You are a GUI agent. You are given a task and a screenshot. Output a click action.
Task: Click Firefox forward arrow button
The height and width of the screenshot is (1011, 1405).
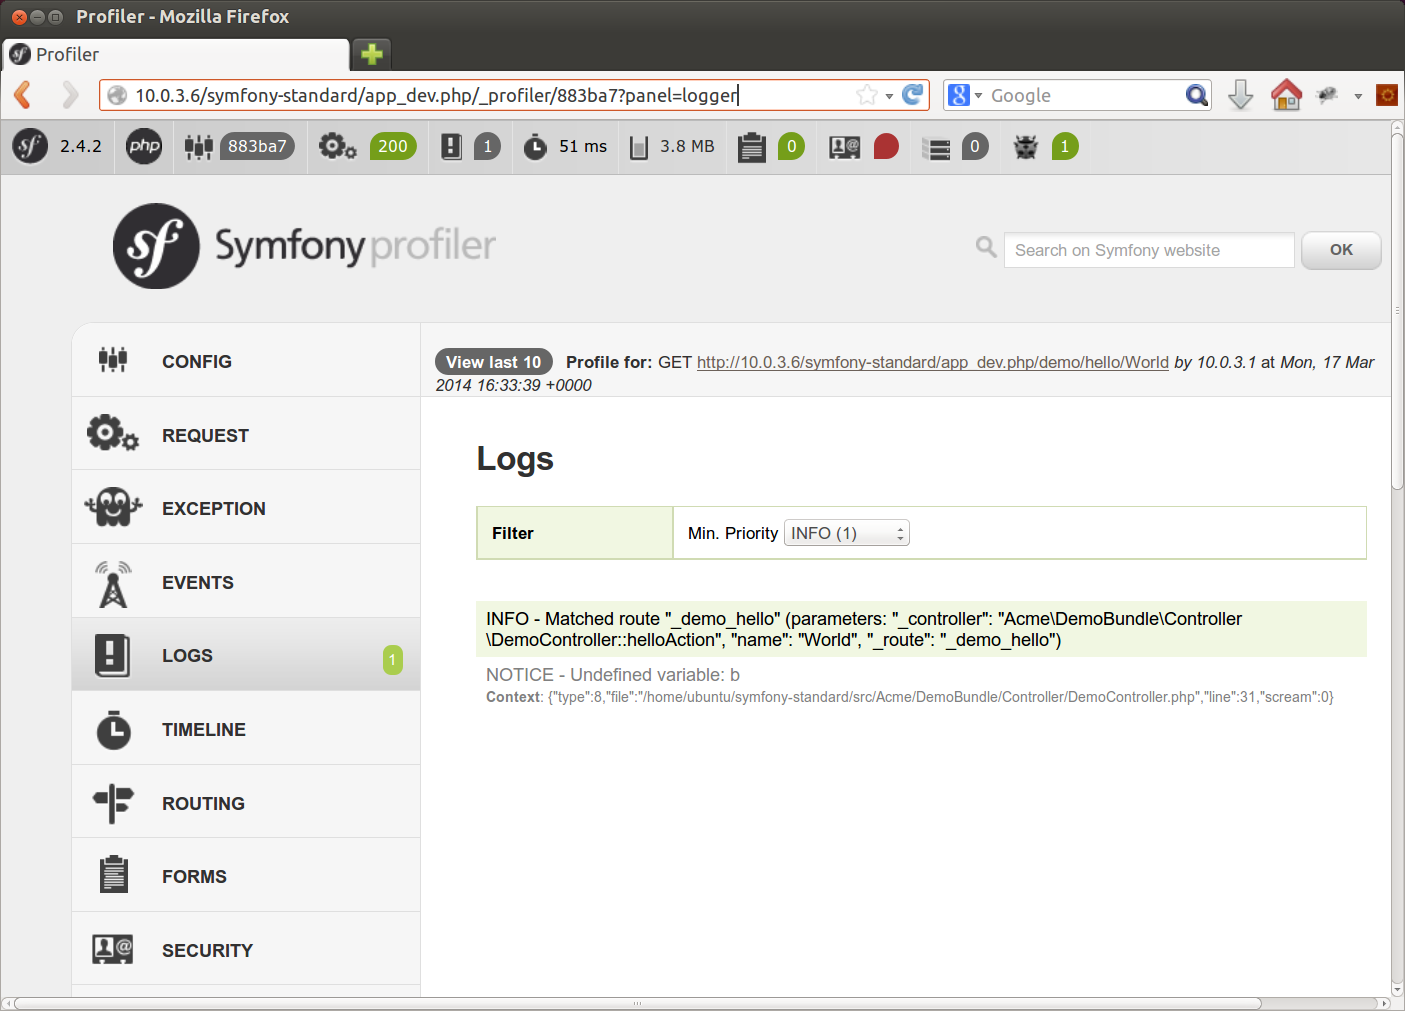[69, 95]
